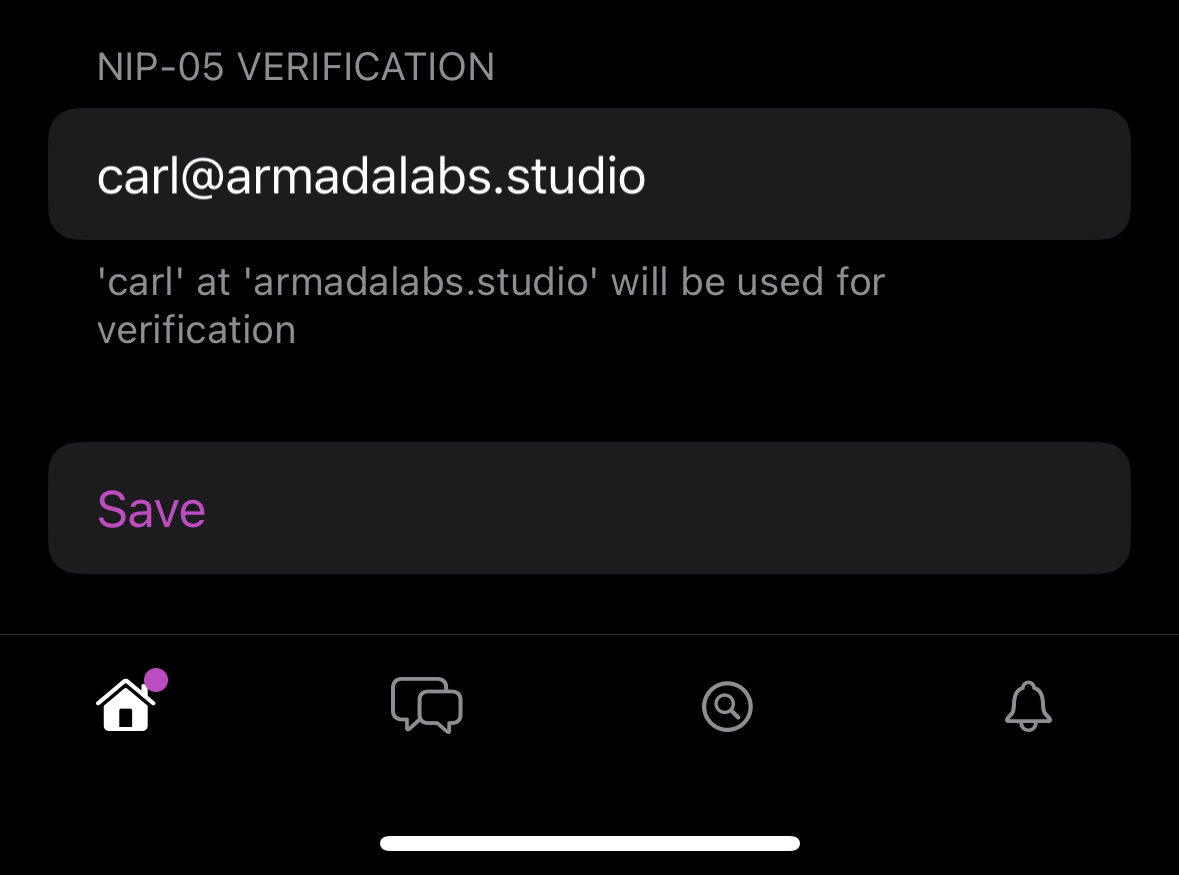
Task: Tap the iOS home indicator bar
Action: [589, 843]
